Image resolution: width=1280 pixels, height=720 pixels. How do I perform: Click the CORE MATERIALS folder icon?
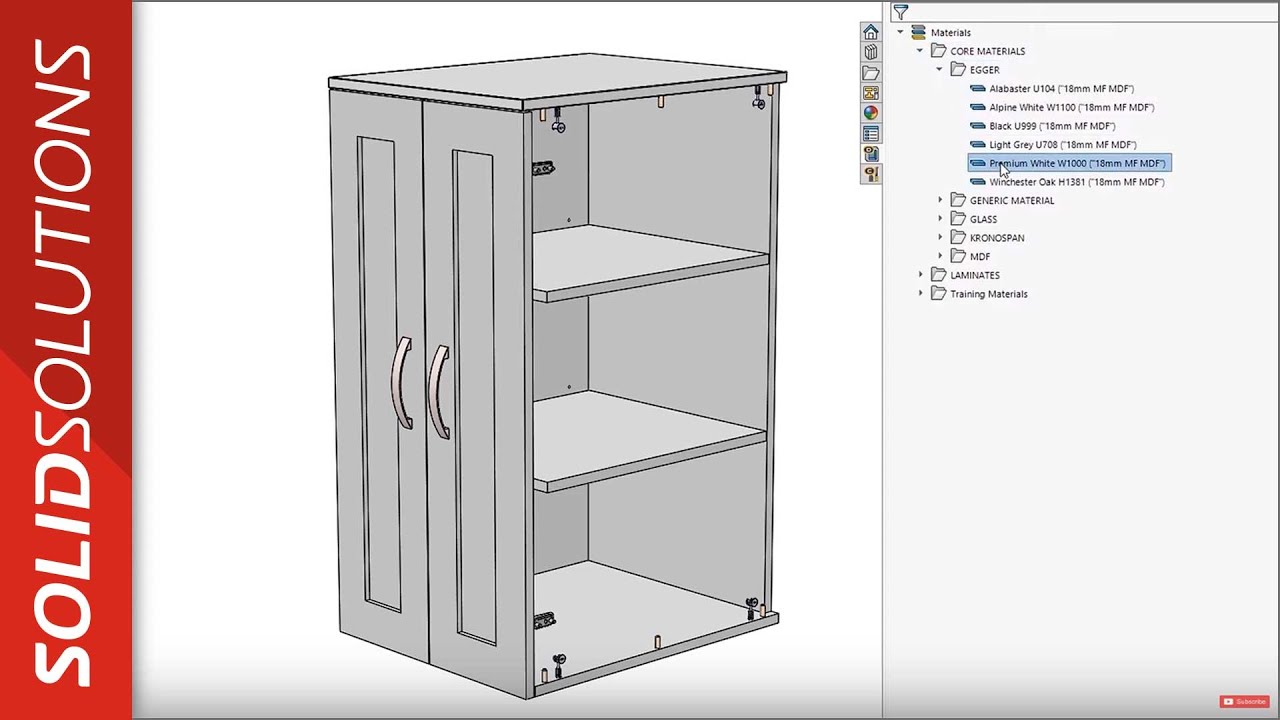(938, 51)
